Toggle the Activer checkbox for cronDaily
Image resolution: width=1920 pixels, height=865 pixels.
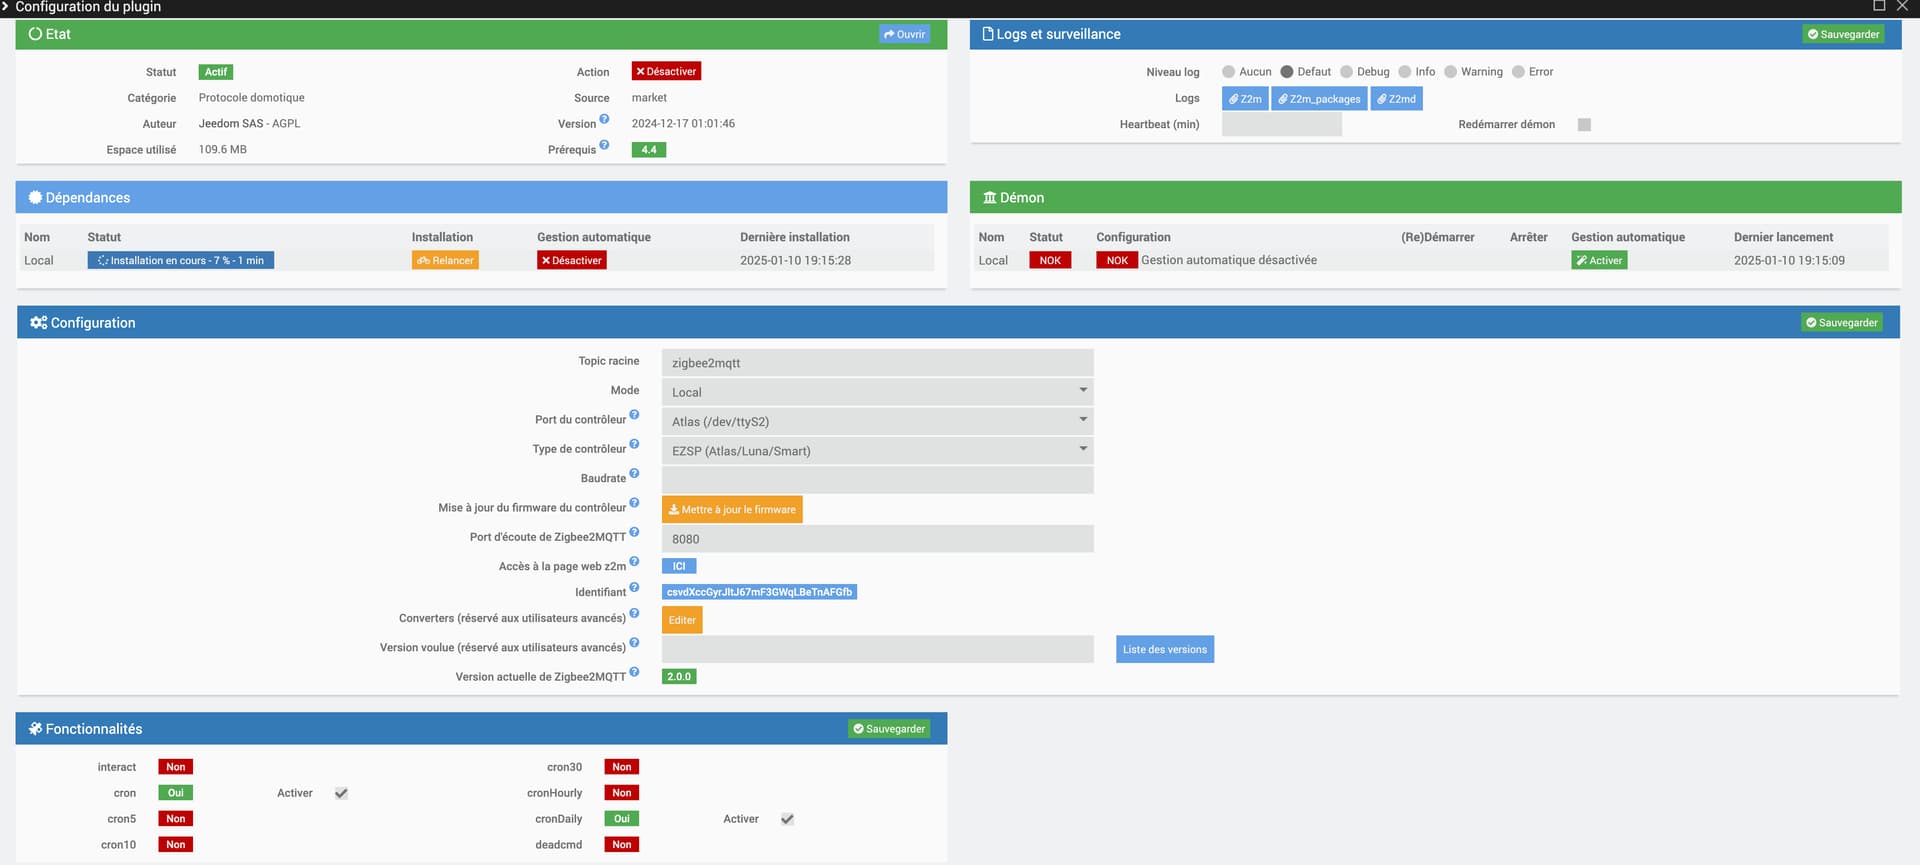click(787, 819)
